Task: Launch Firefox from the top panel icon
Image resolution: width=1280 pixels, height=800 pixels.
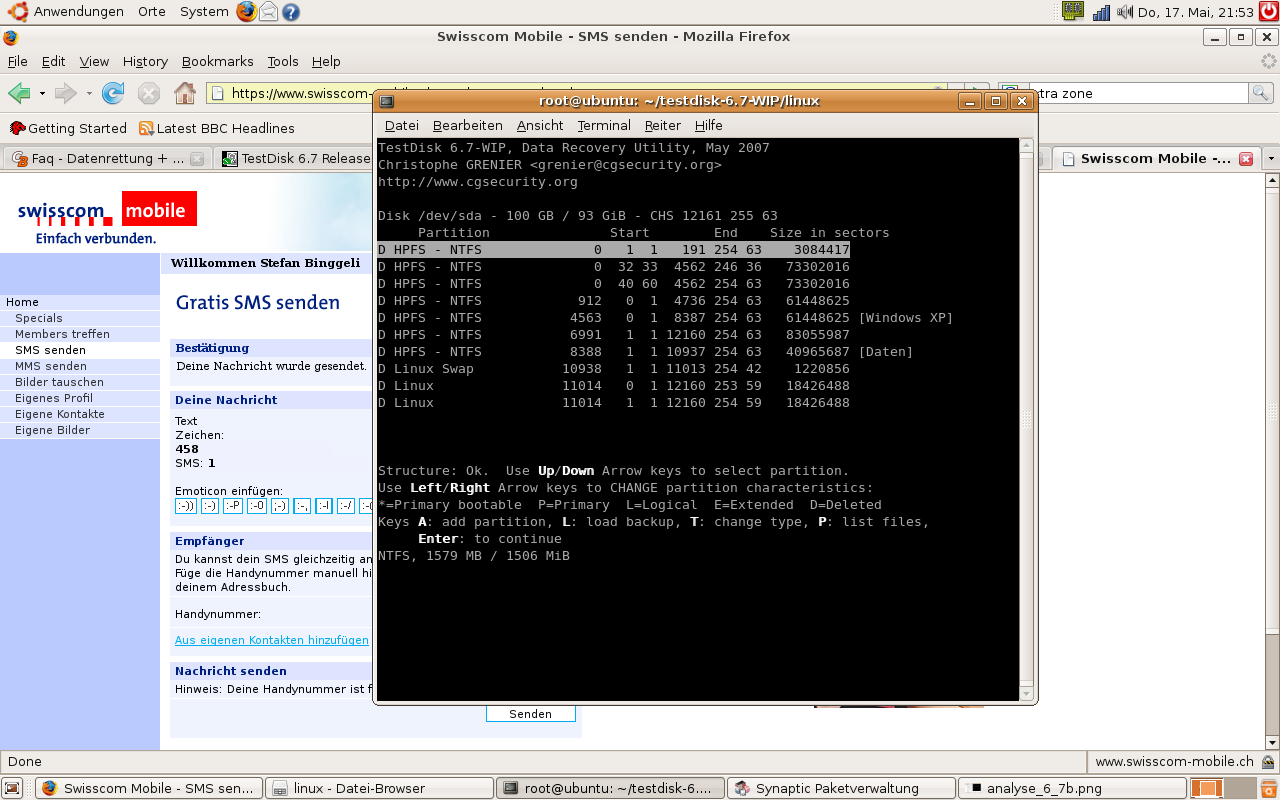Action: click(246, 12)
